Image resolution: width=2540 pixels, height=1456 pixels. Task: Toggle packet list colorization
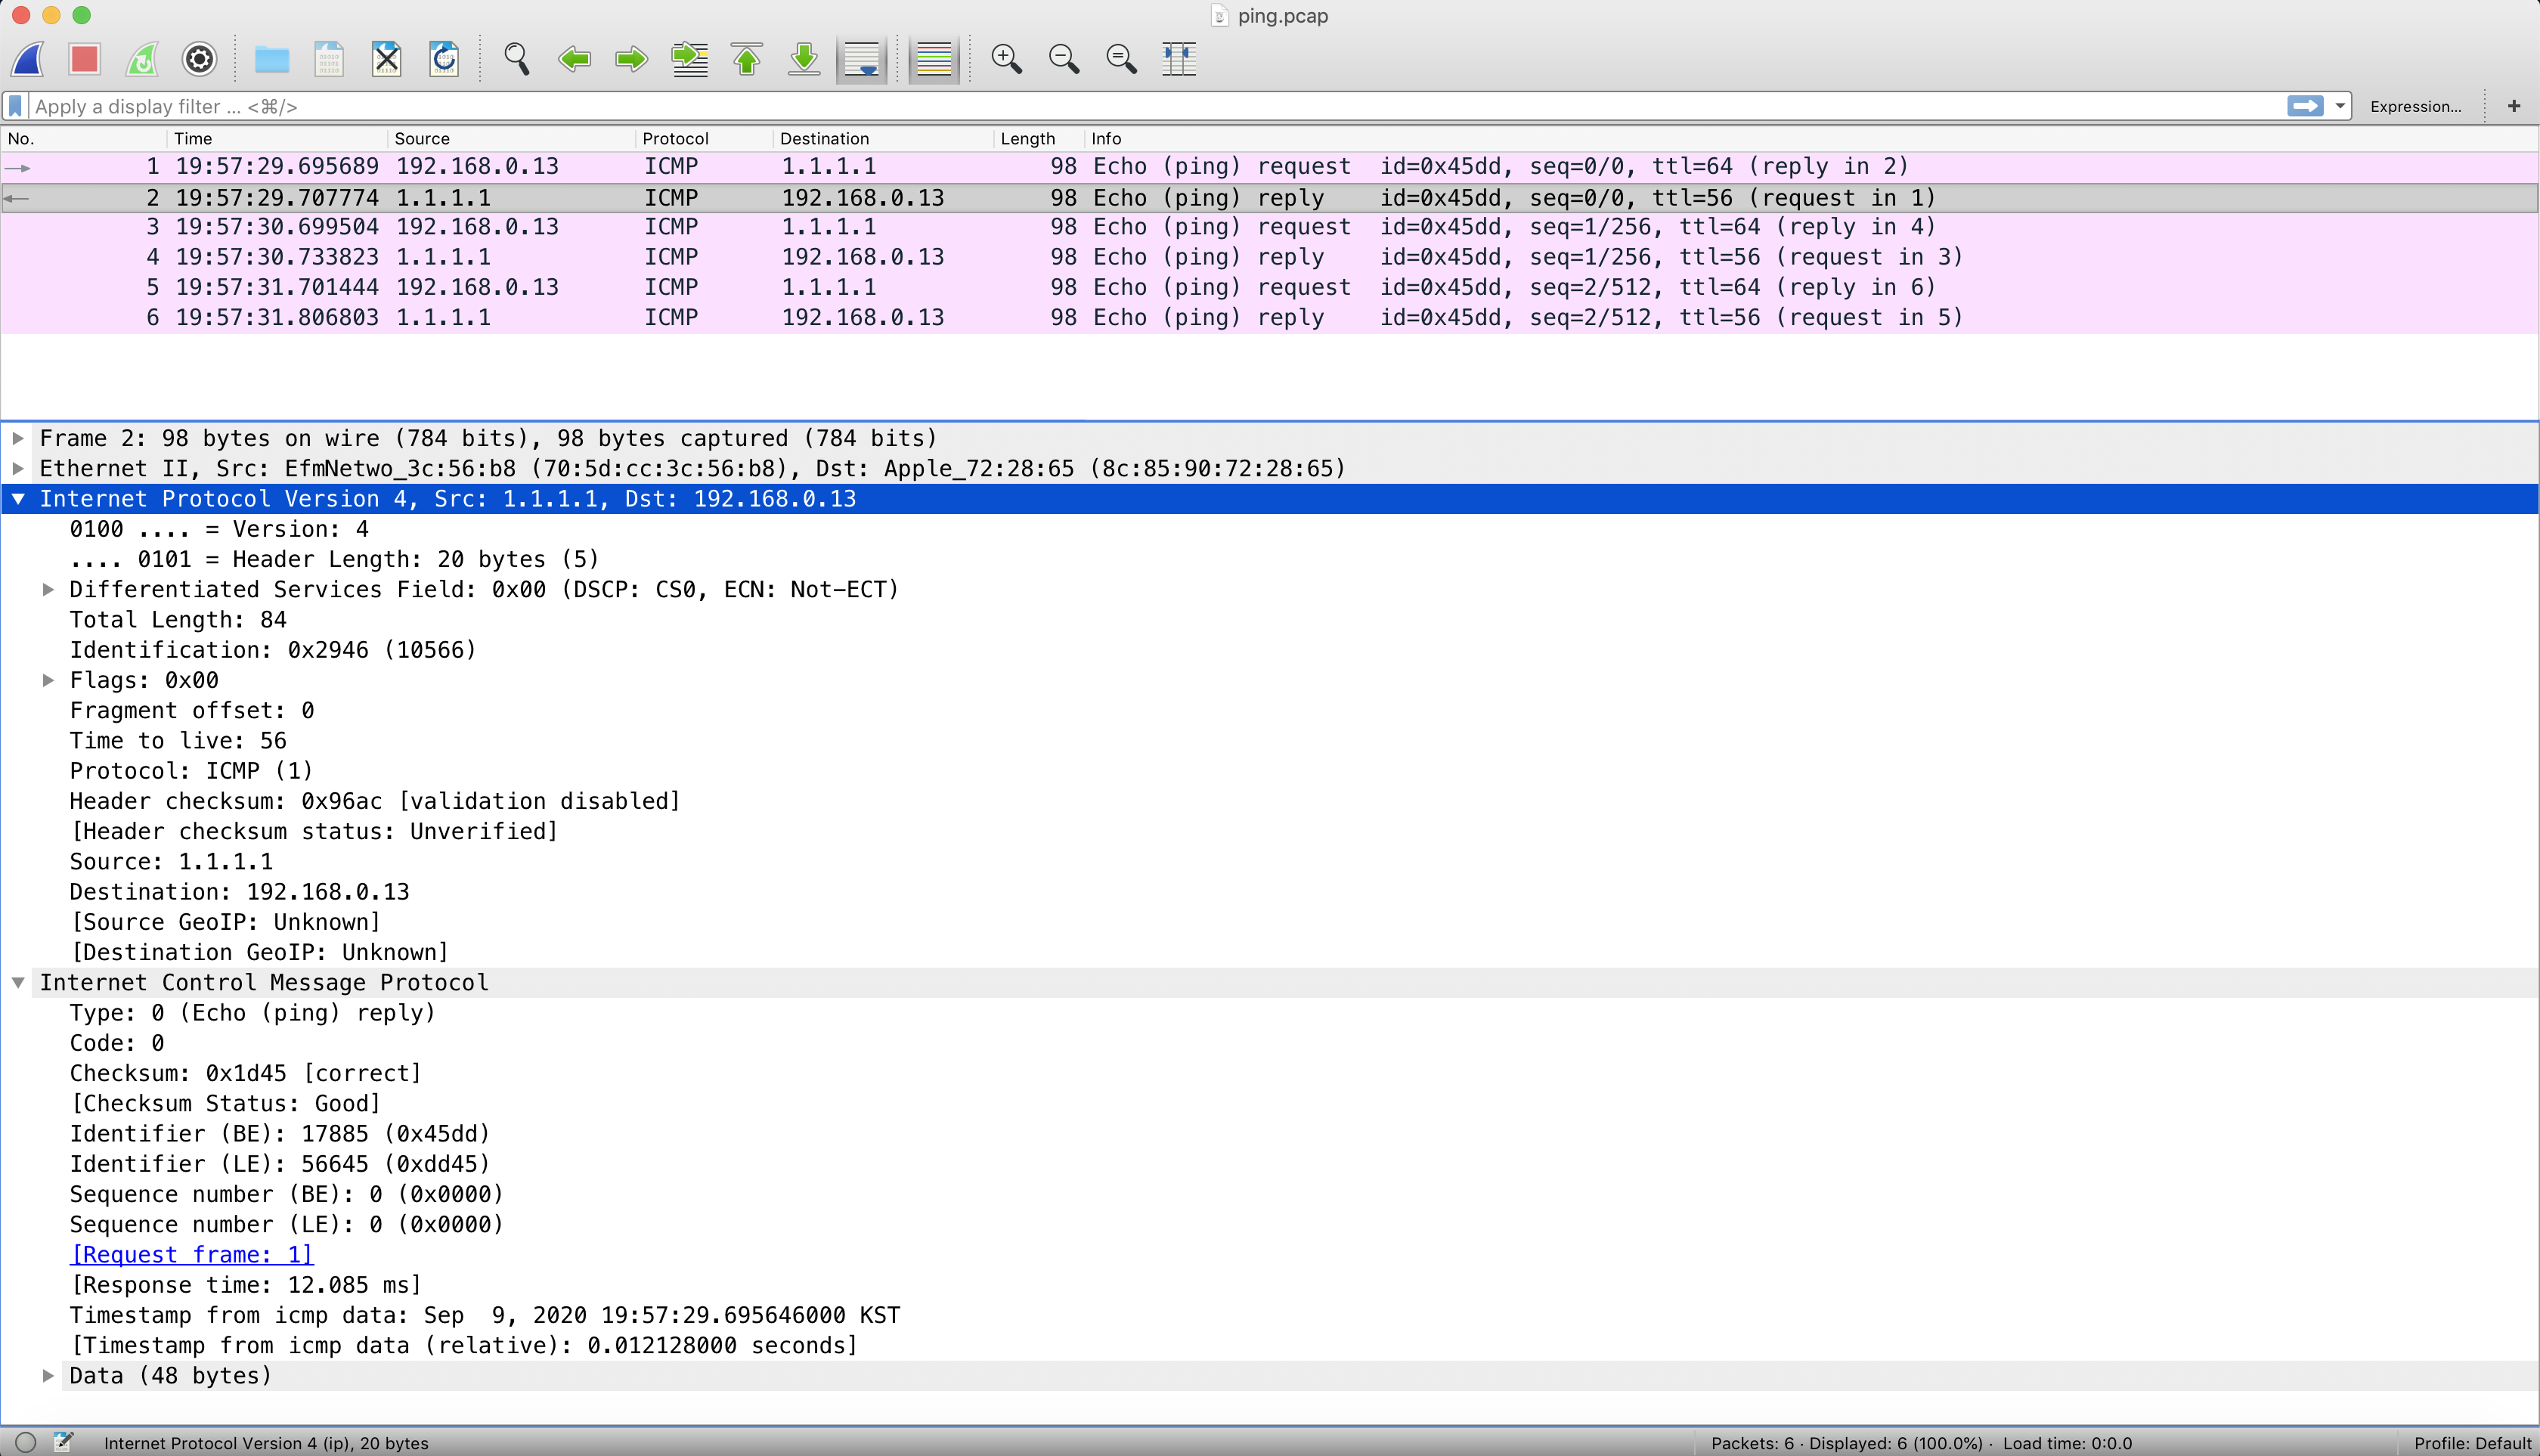pyautogui.click(x=933, y=59)
